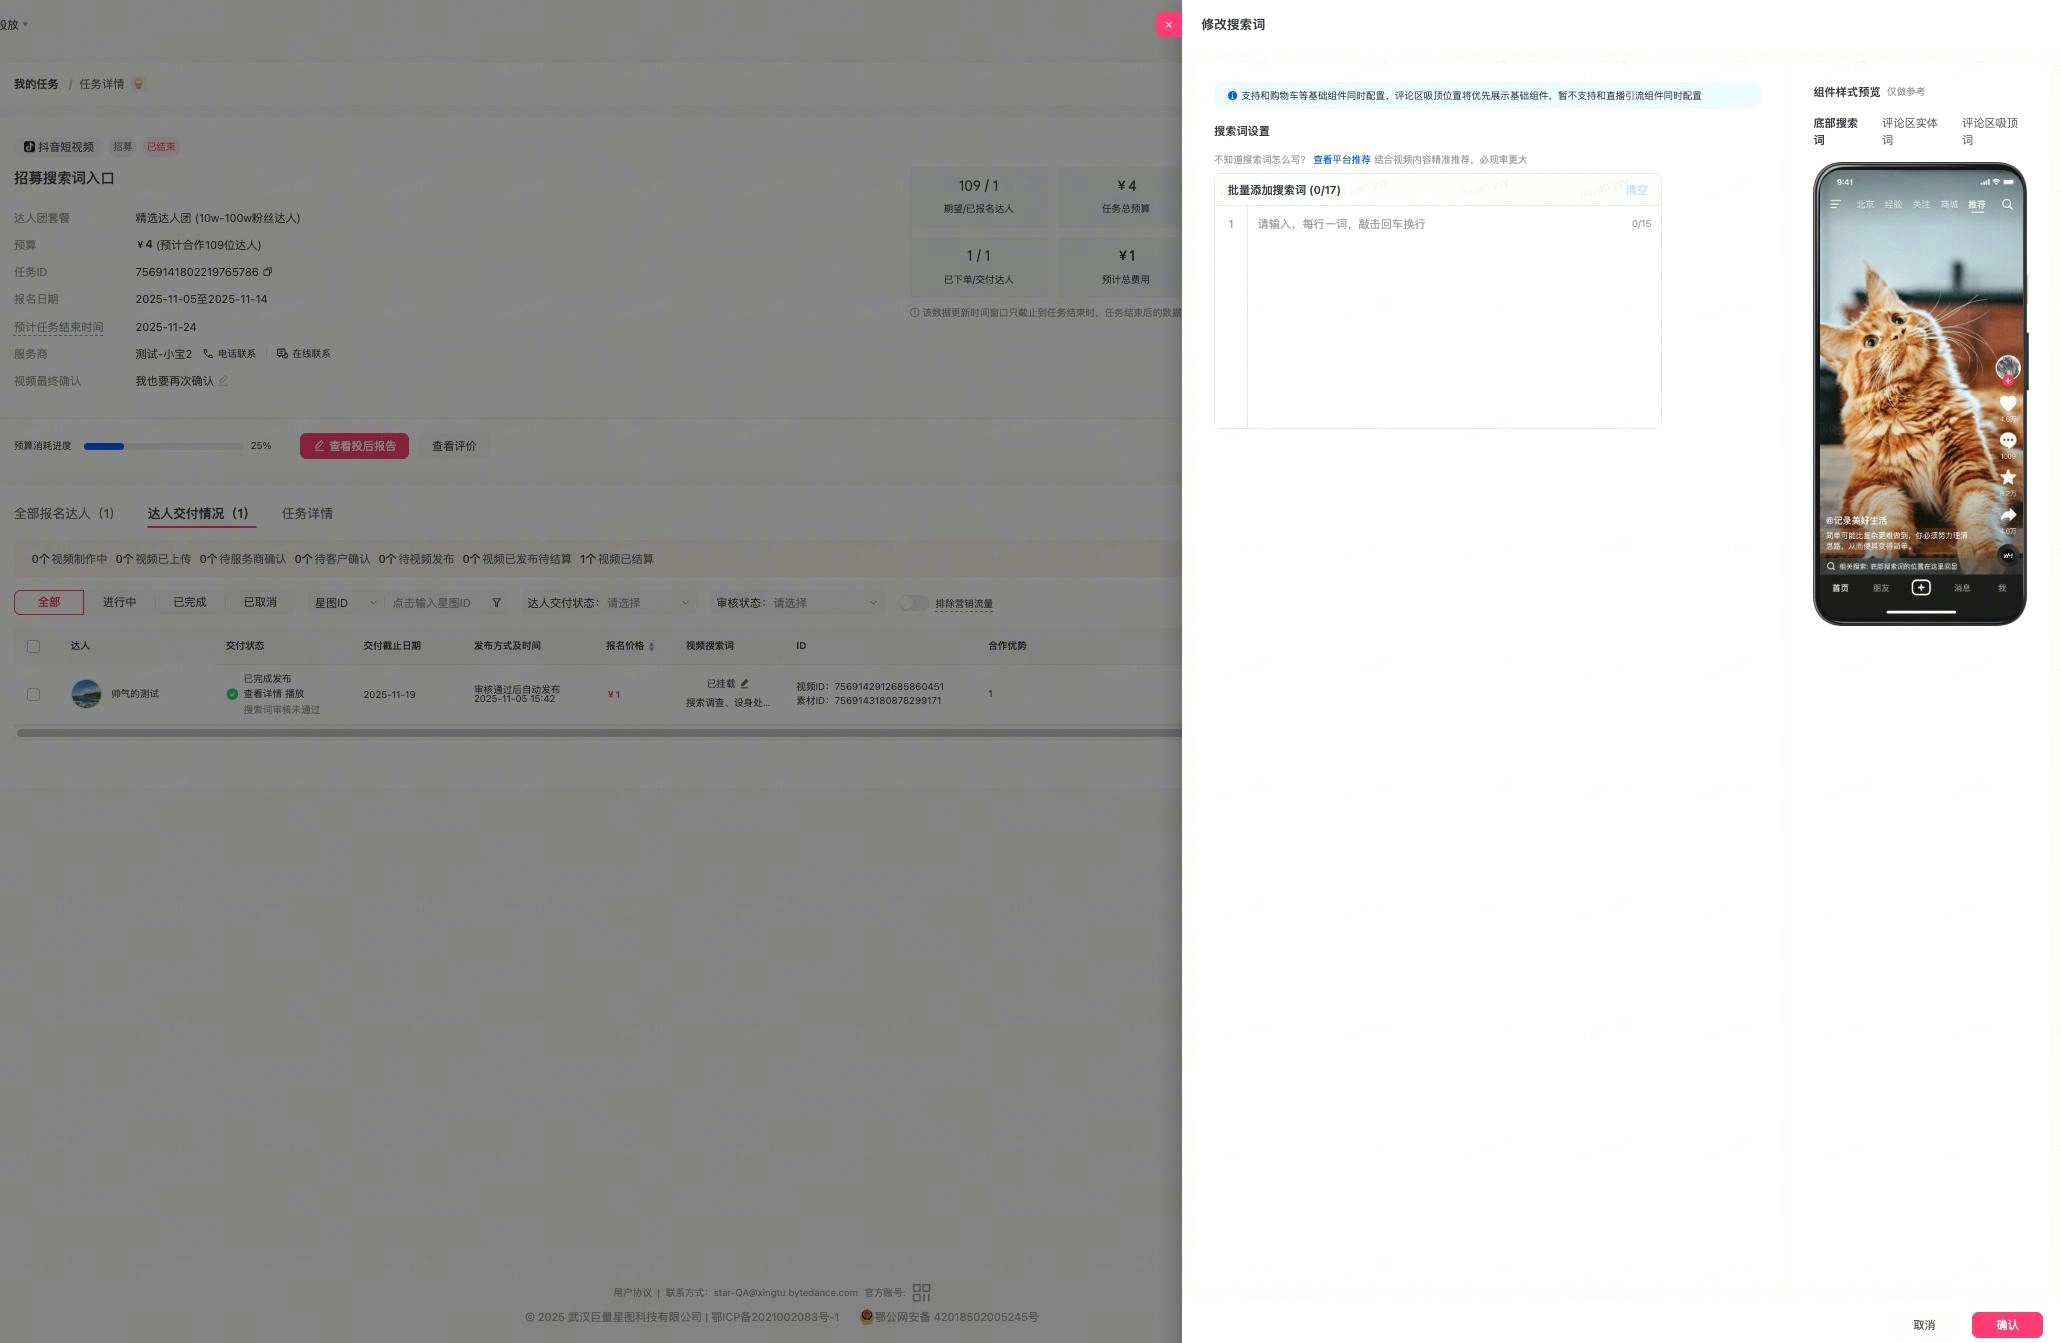The image size is (2061, 1343).
Task: Click the filter funnel icon by 星图ID input
Action: pyautogui.click(x=496, y=603)
